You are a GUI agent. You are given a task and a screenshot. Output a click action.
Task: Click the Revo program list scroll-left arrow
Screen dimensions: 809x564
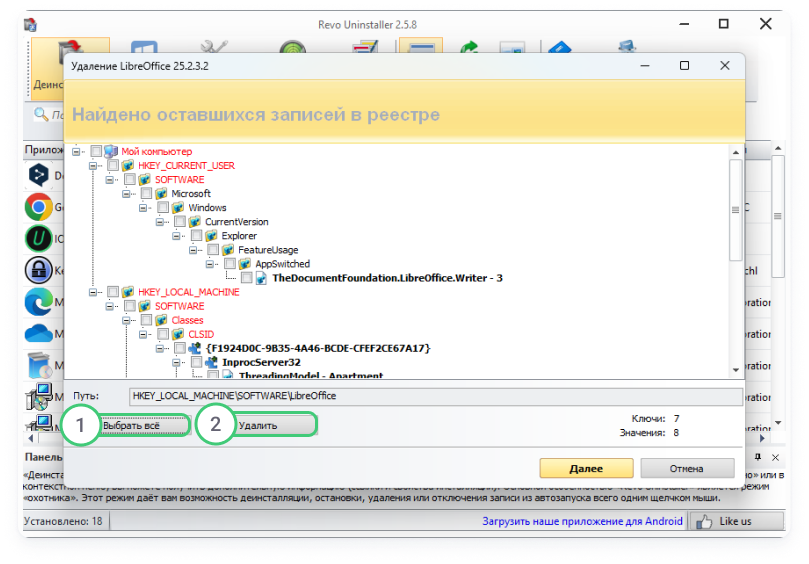30,439
